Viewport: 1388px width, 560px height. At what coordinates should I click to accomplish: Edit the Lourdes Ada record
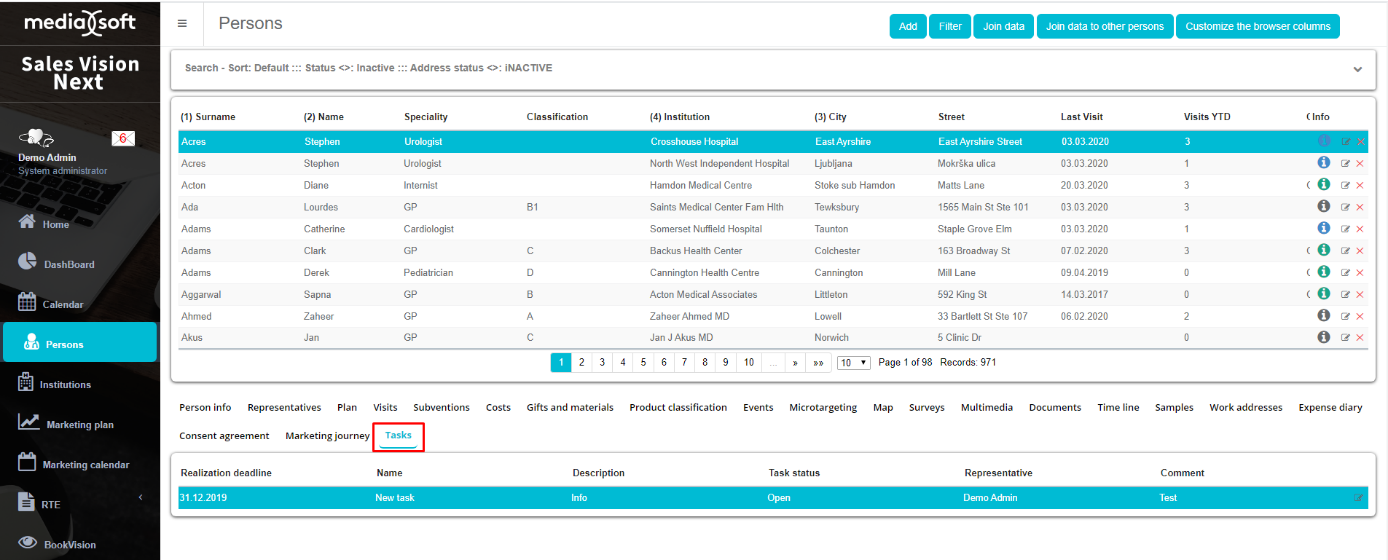click(1345, 207)
